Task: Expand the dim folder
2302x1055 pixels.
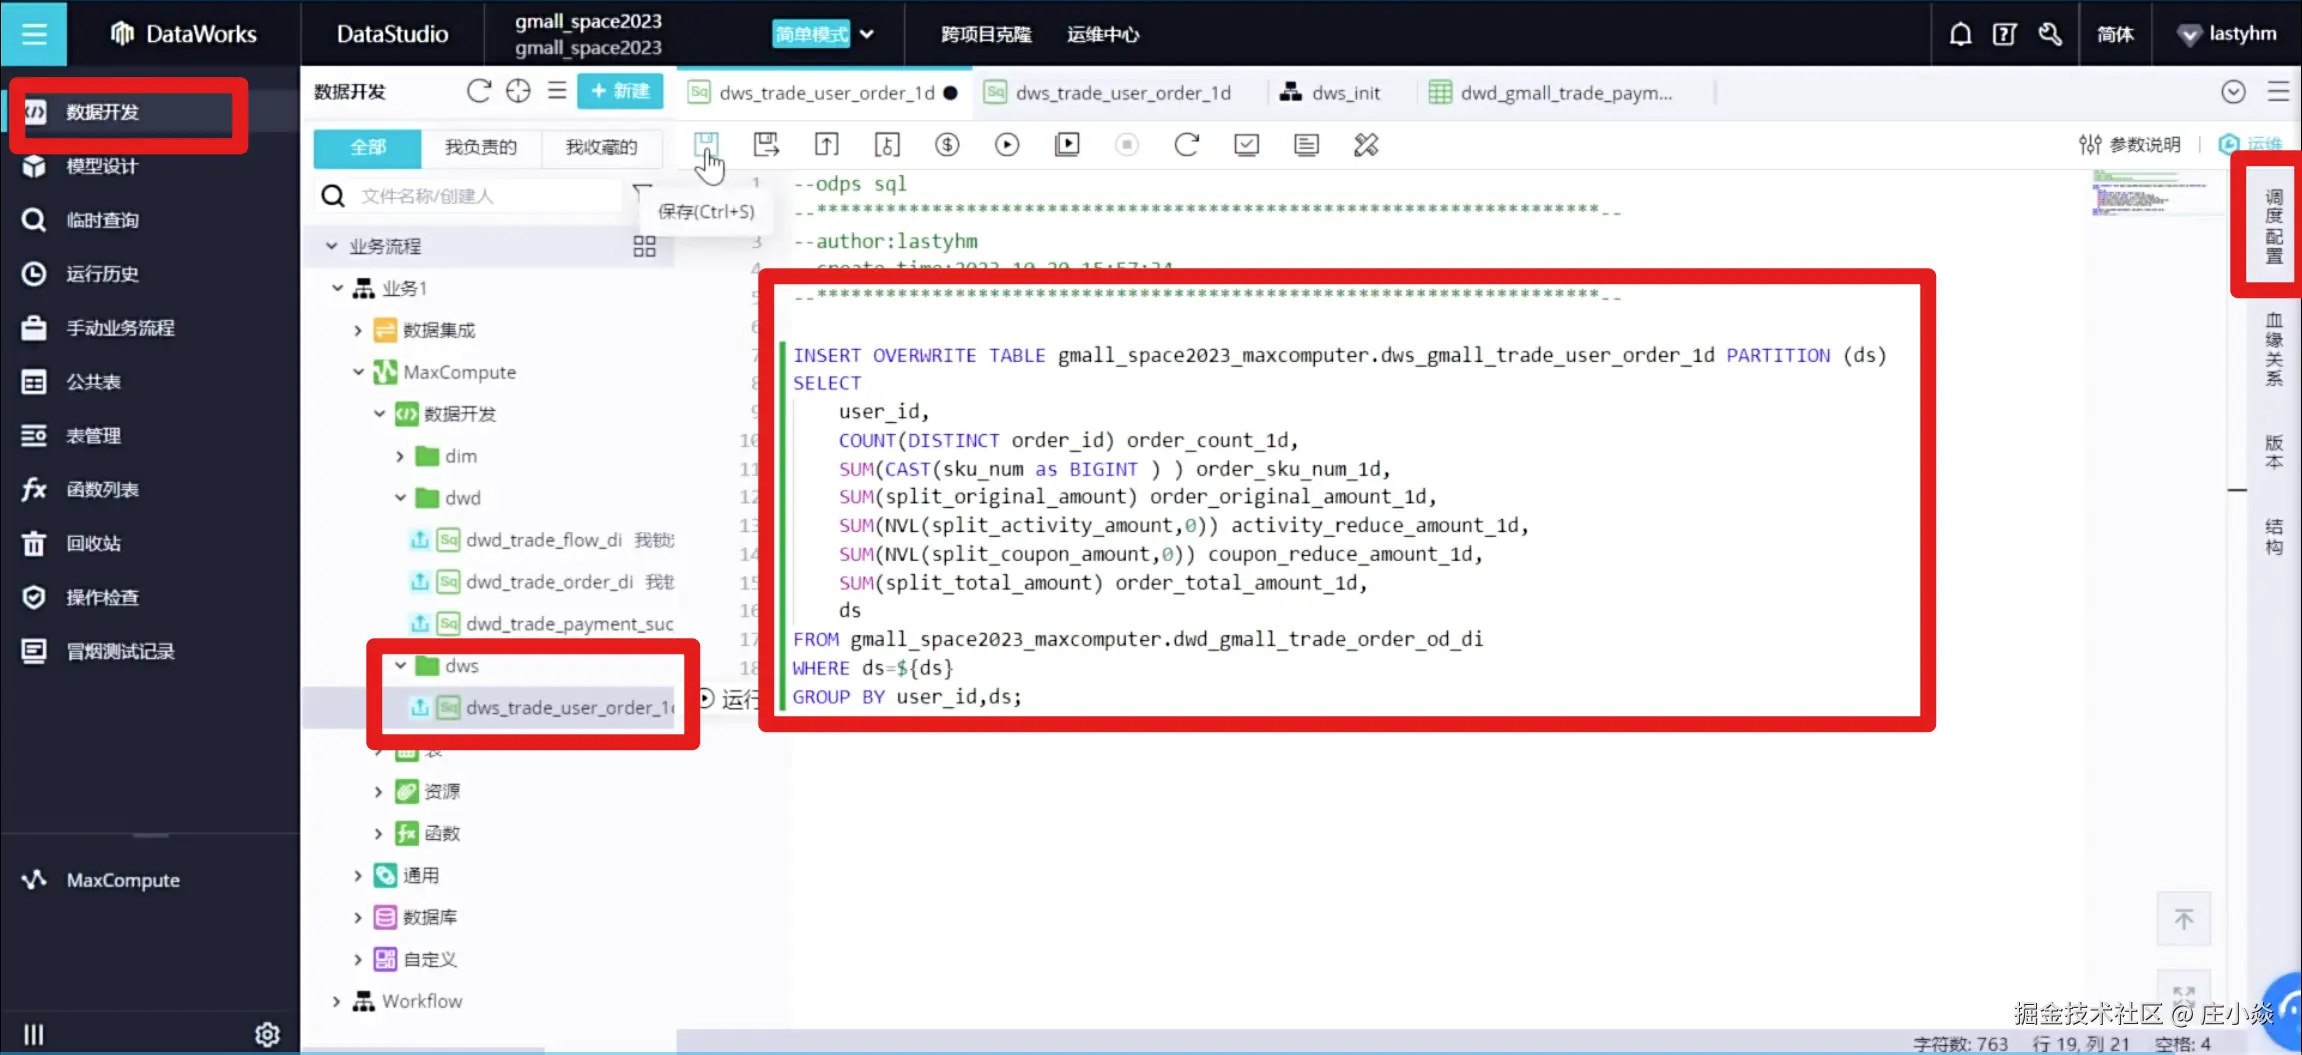Action: (400, 456)
